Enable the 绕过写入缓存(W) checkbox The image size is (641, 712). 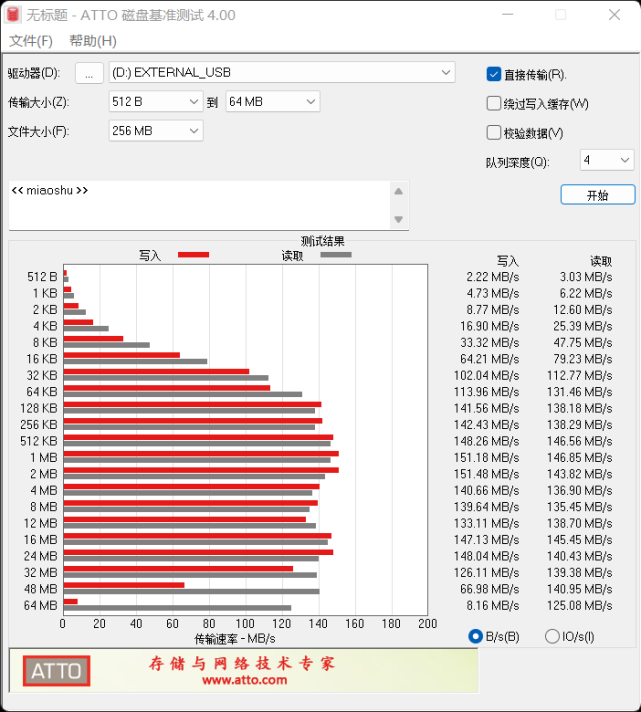493,104
